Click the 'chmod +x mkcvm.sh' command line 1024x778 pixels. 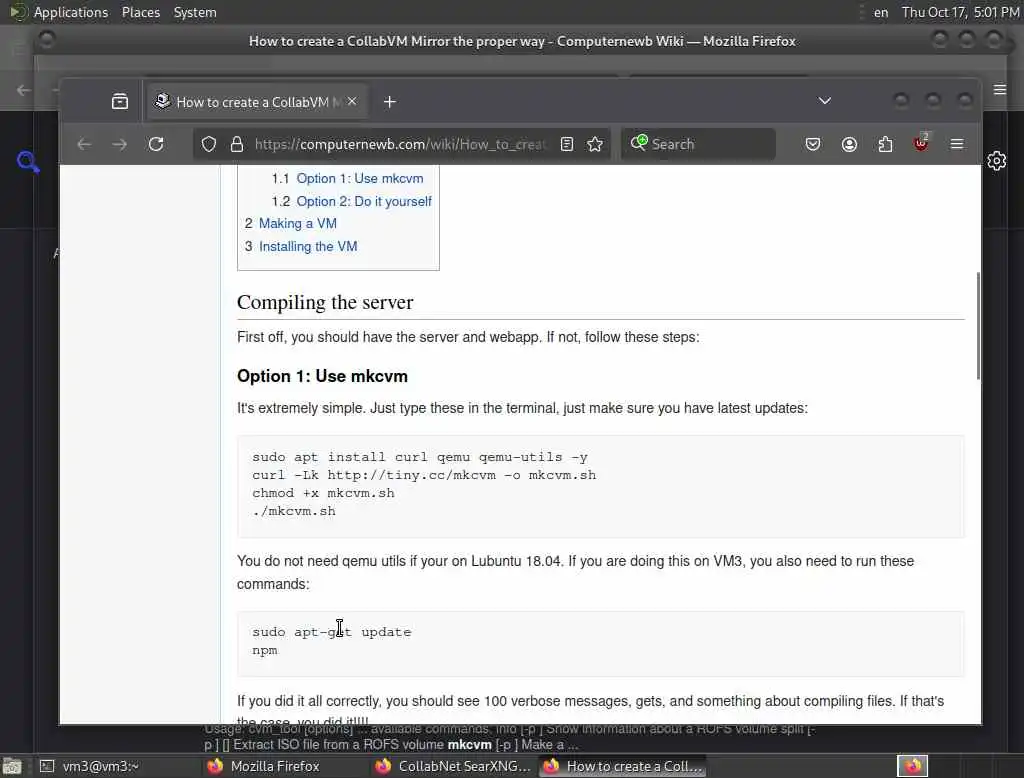click(x=323, y=493)
